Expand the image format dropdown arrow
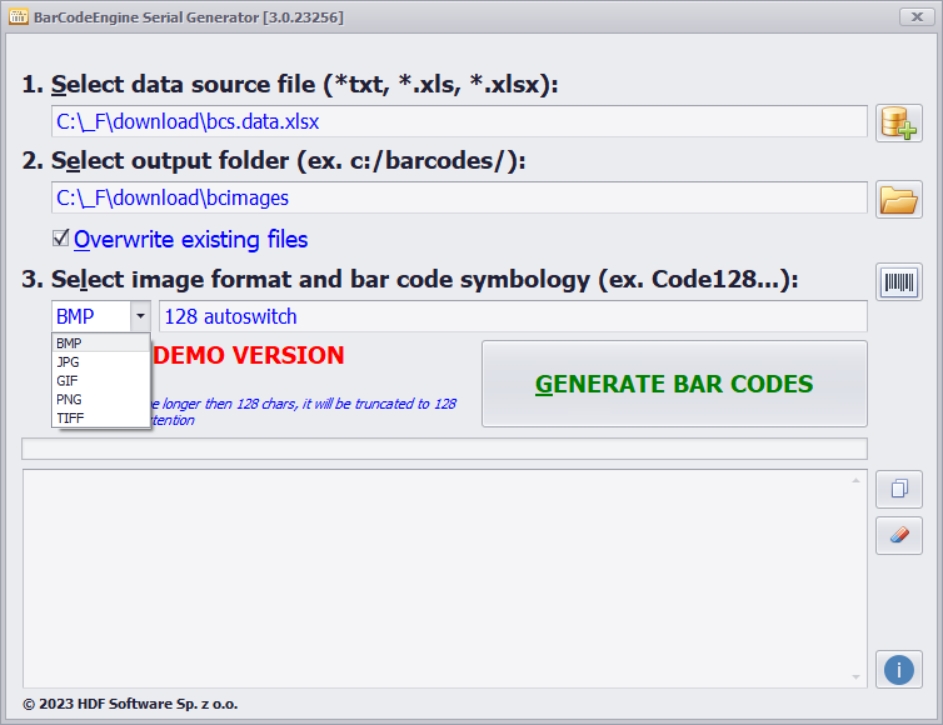 pos(140,317)
